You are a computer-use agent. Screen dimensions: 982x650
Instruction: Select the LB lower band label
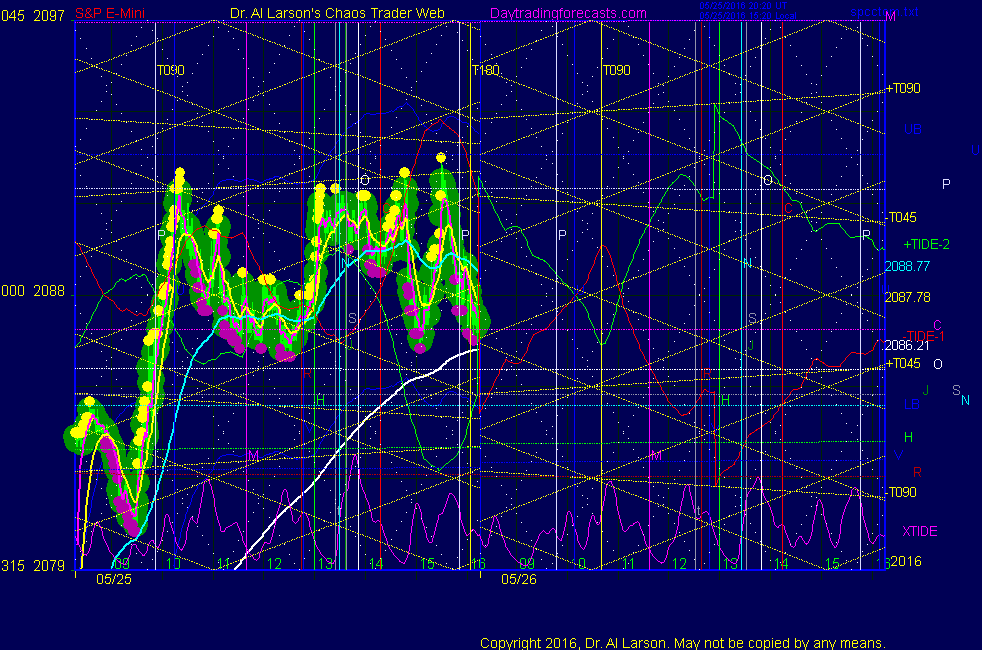(912, 405)
